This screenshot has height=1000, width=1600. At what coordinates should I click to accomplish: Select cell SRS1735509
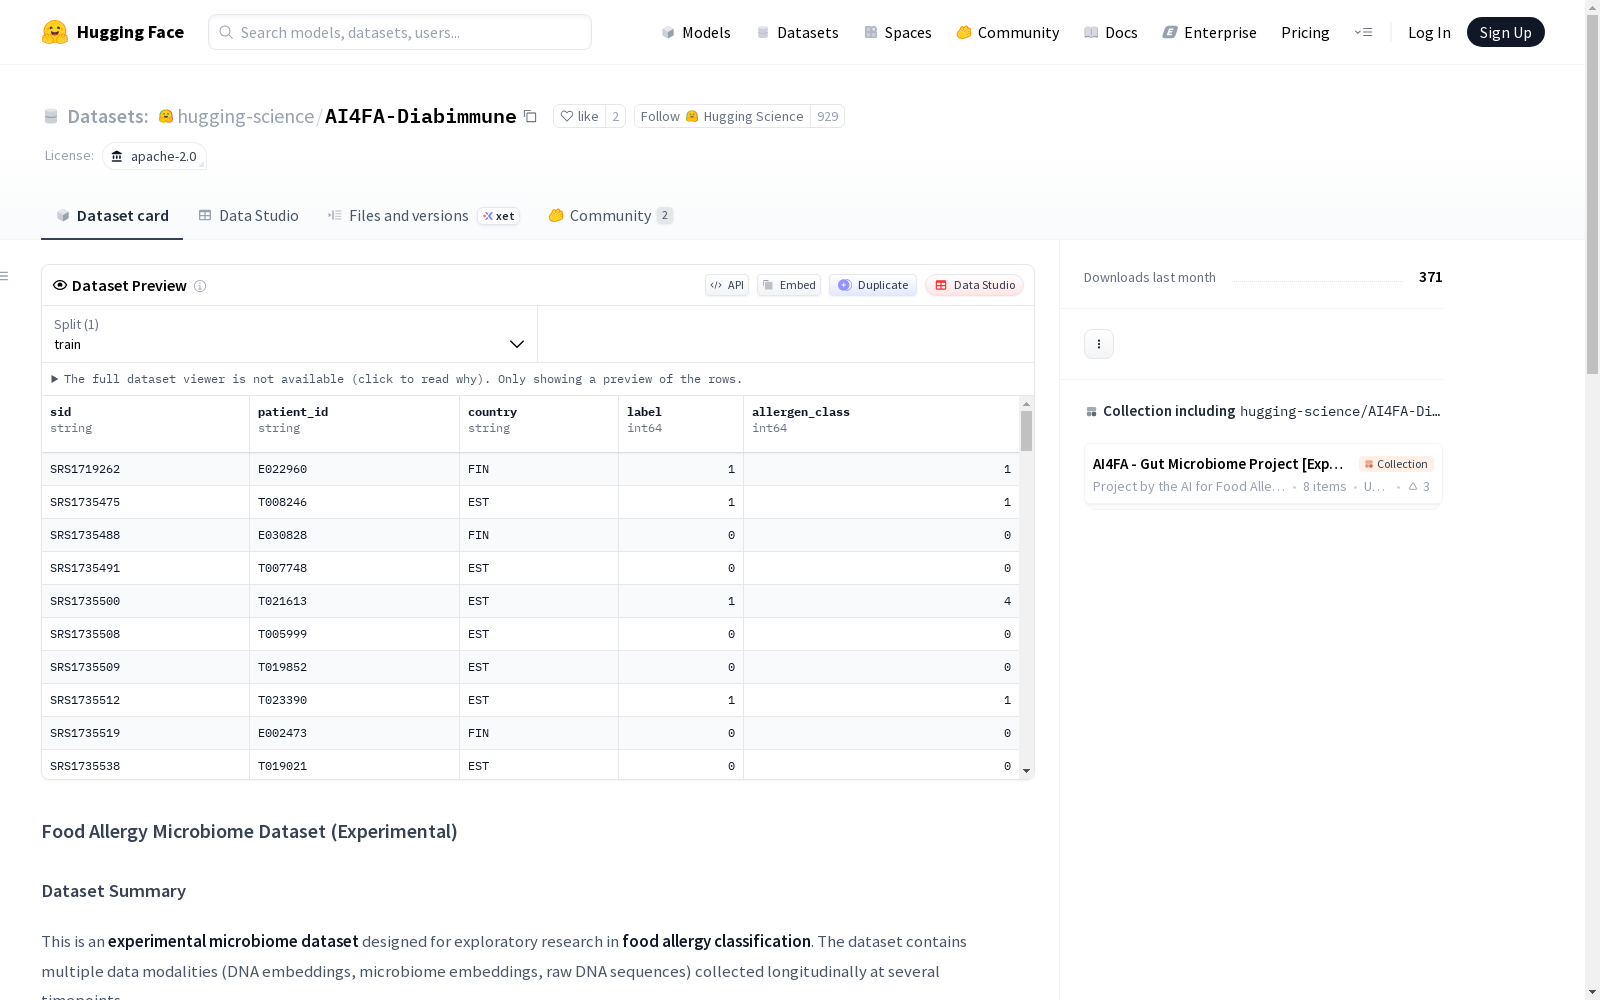145,667
